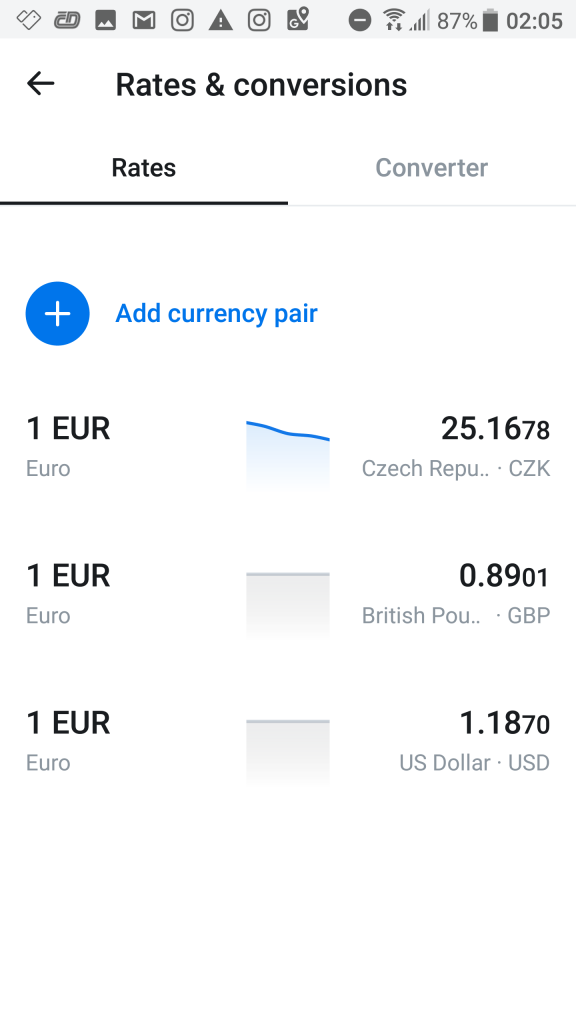Tap the first Instagram status icon
This screenshot has width=576, height=1024.
point(182,21)
